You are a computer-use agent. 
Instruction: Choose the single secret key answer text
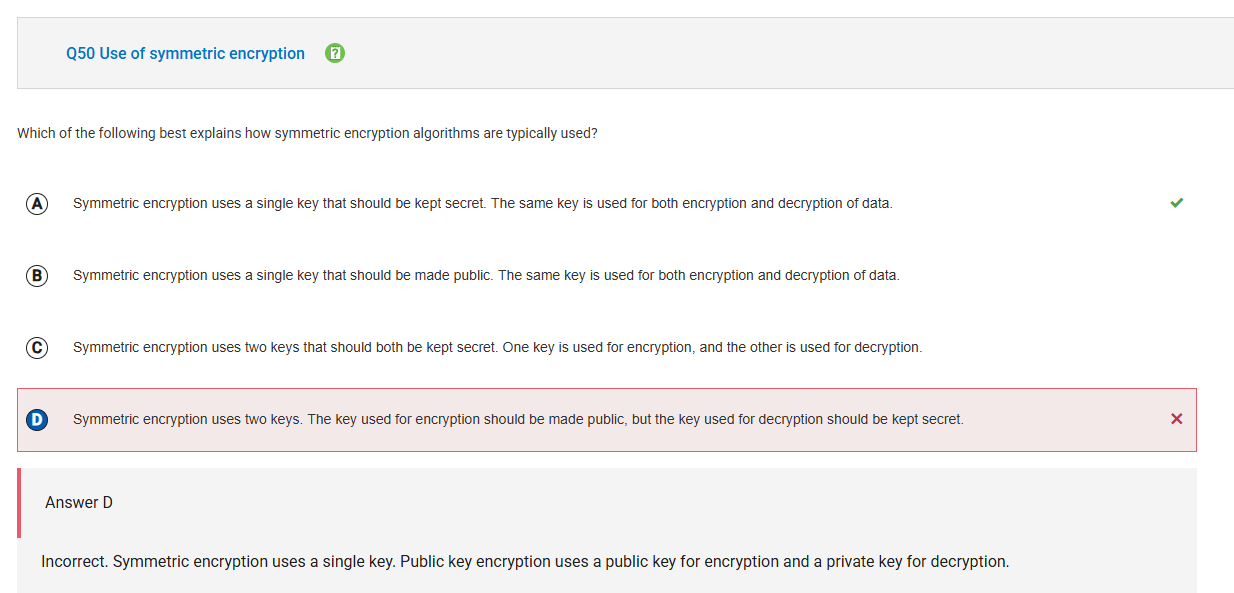[482, 203]
